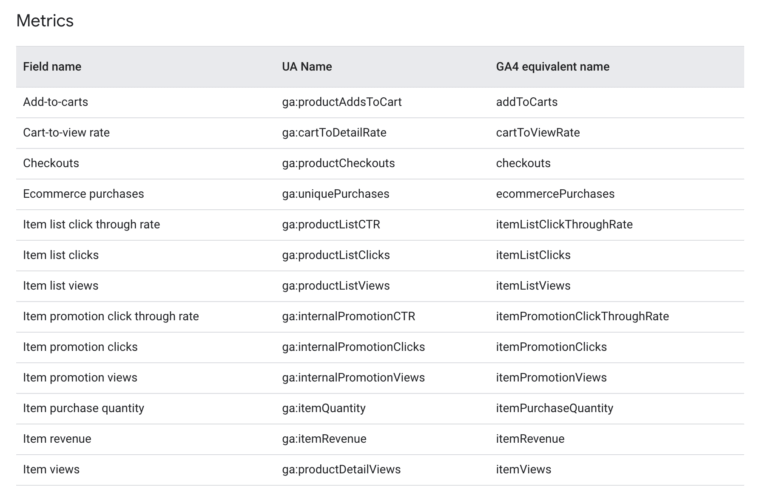Screen dimensions: 768x501
Task: Click the Item list click through rate cell
Action: pyautogui.click(x=91, y=225)
